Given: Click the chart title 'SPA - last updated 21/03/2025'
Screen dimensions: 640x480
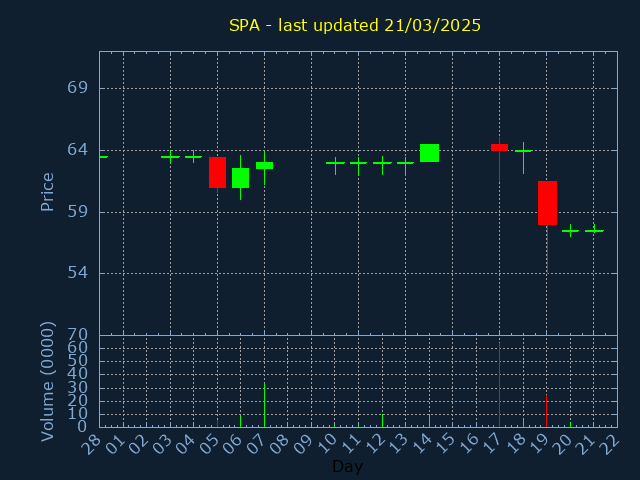Looking at the screenshot, I should 355,25.
